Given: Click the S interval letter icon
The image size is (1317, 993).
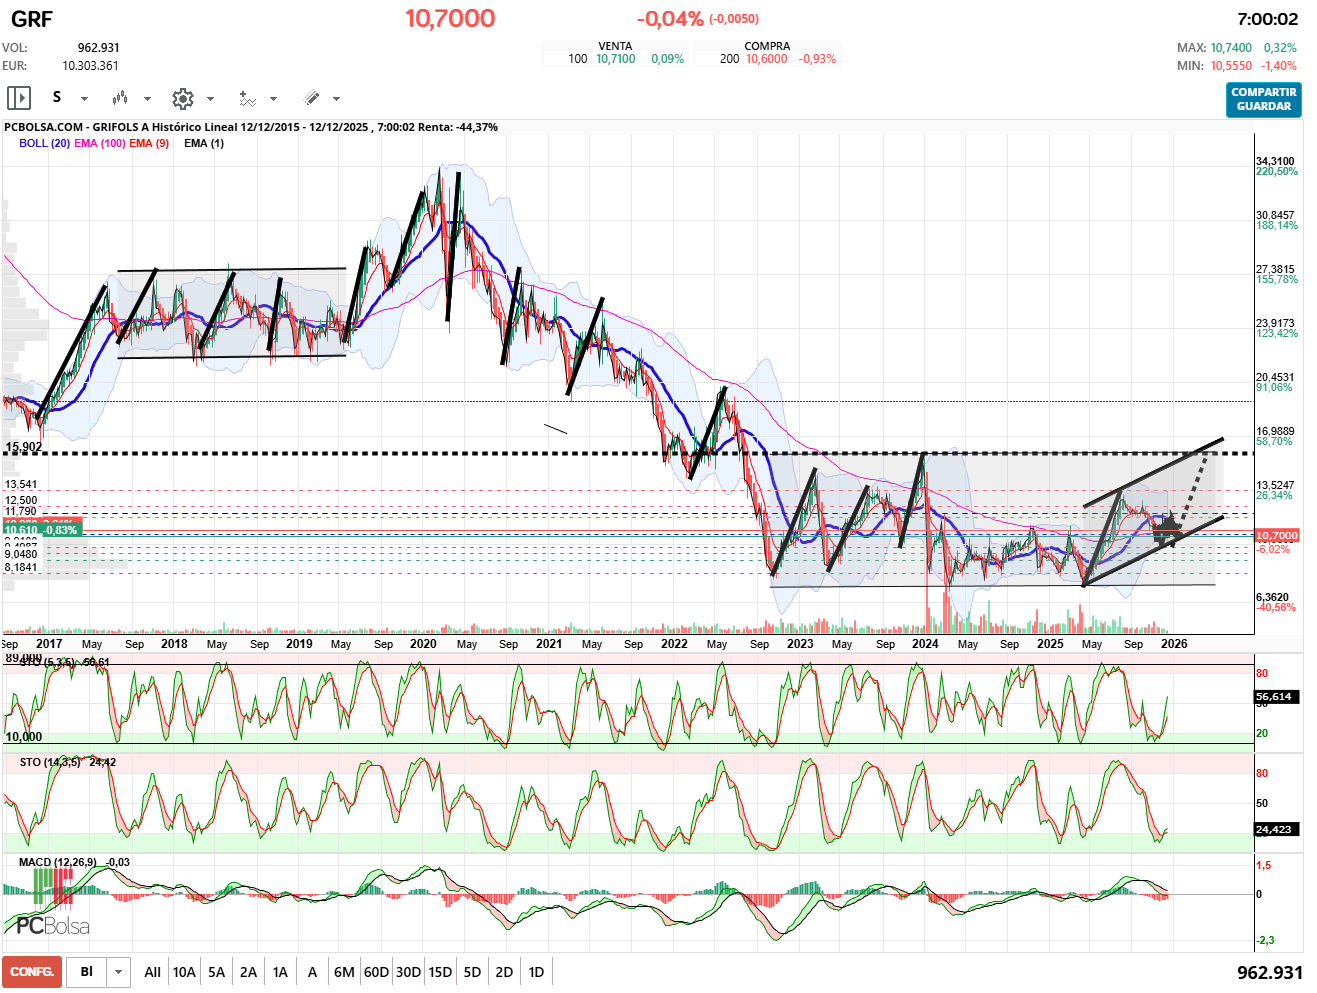Looking at the screenshot, I should [x=57, y=97].
